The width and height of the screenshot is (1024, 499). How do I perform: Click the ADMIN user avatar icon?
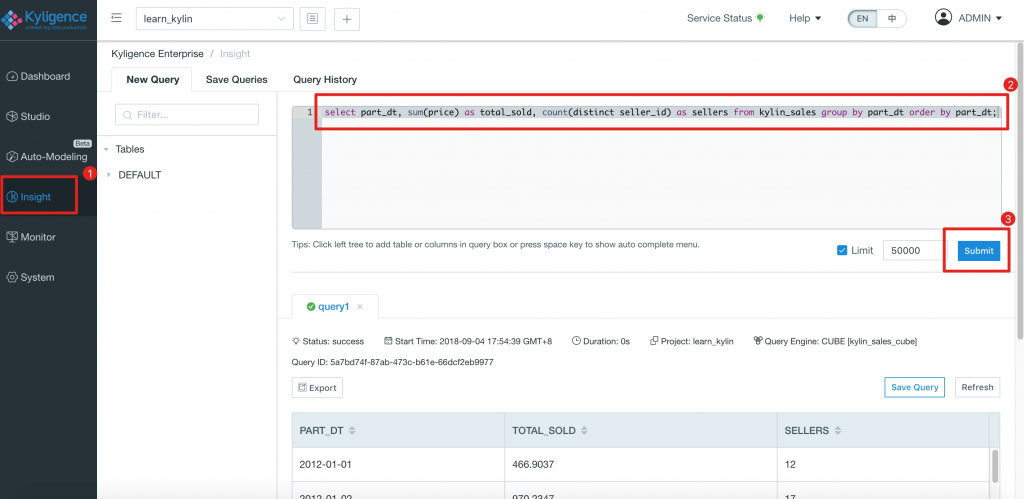[943, 18]
